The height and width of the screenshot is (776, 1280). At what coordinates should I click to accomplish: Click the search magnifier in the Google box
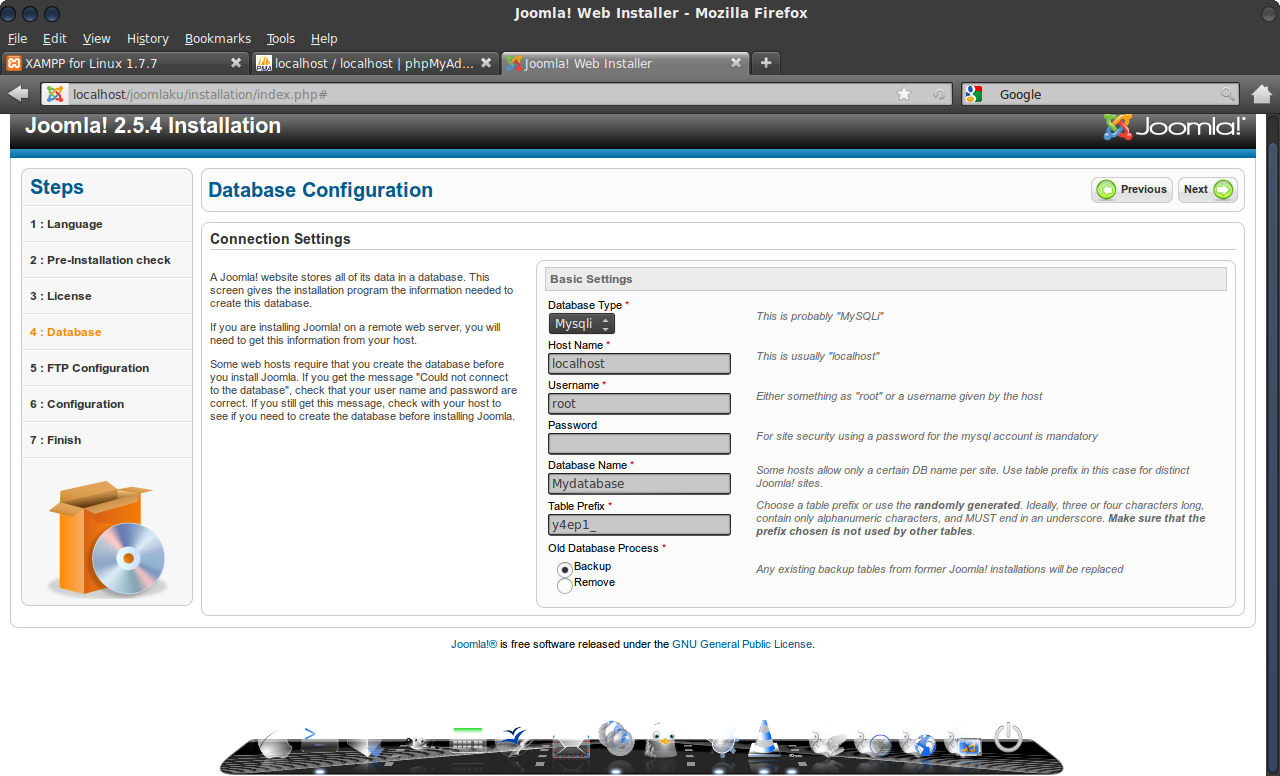[1227, 94]
